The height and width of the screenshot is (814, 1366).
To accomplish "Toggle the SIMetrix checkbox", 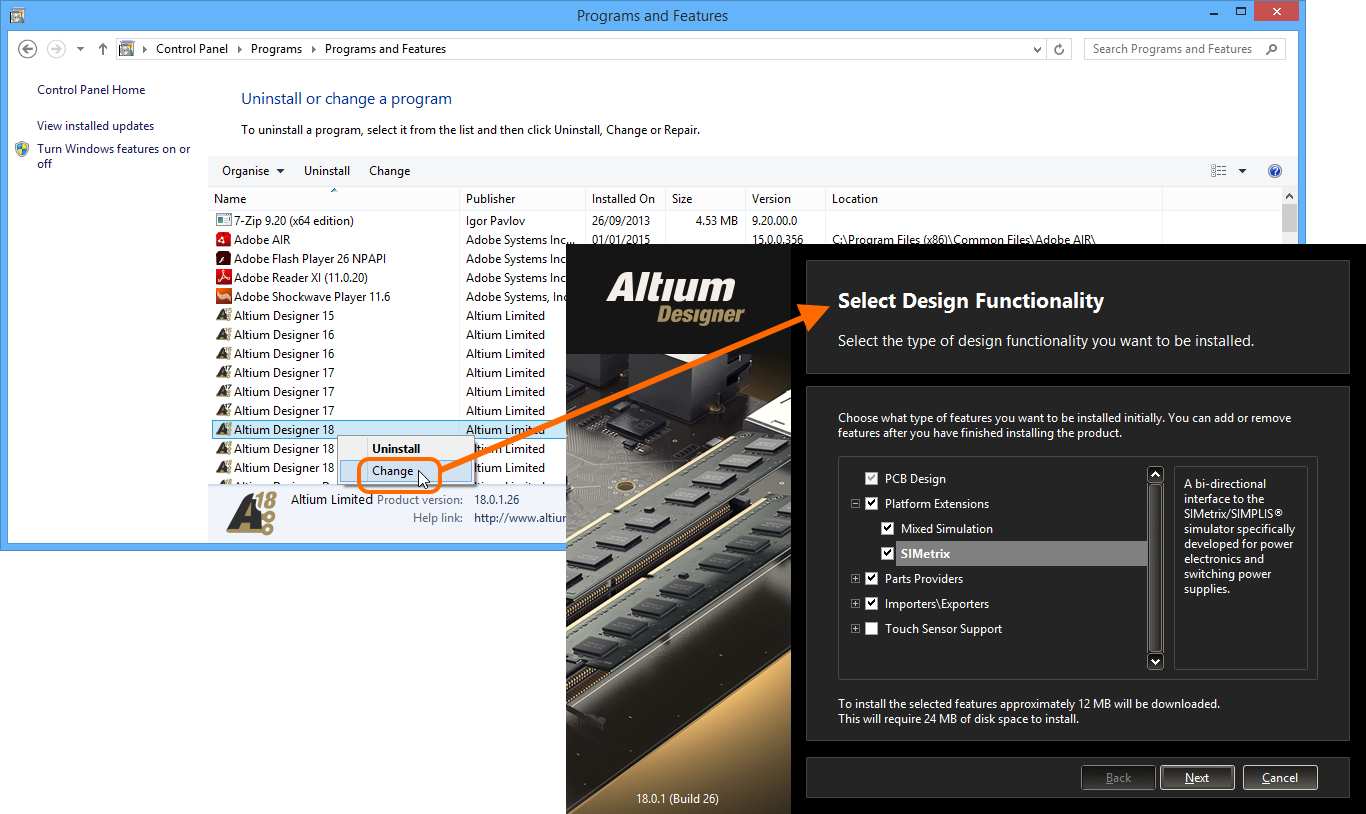I will click(887, 554).
